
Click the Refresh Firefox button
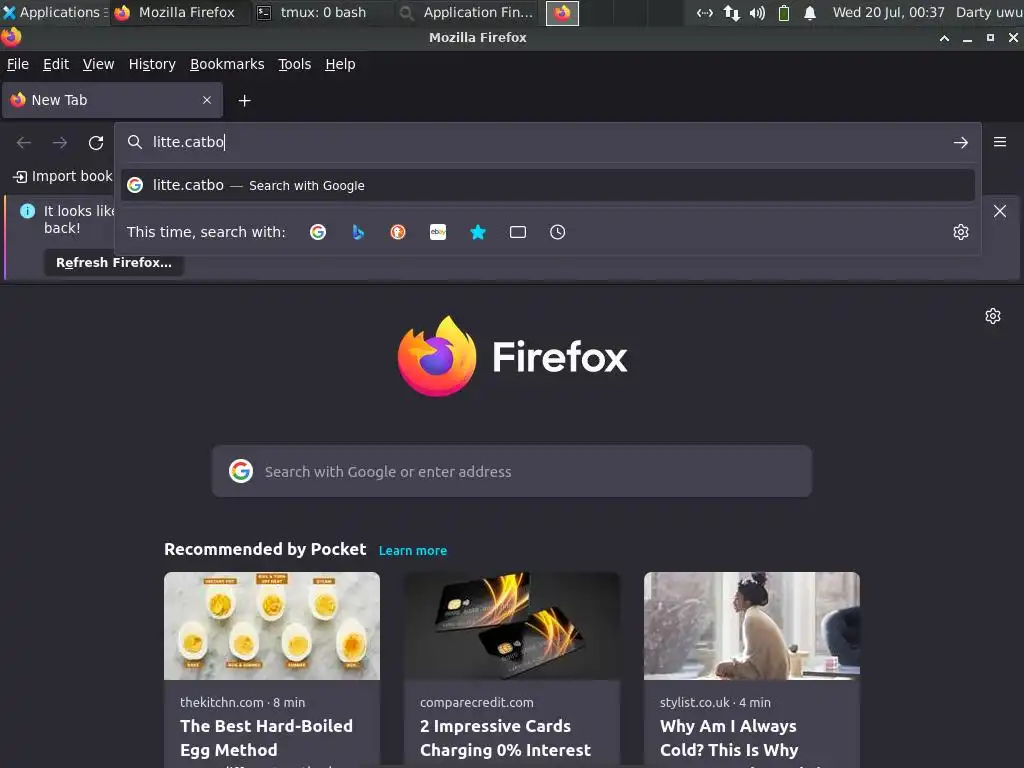[114, 263]
